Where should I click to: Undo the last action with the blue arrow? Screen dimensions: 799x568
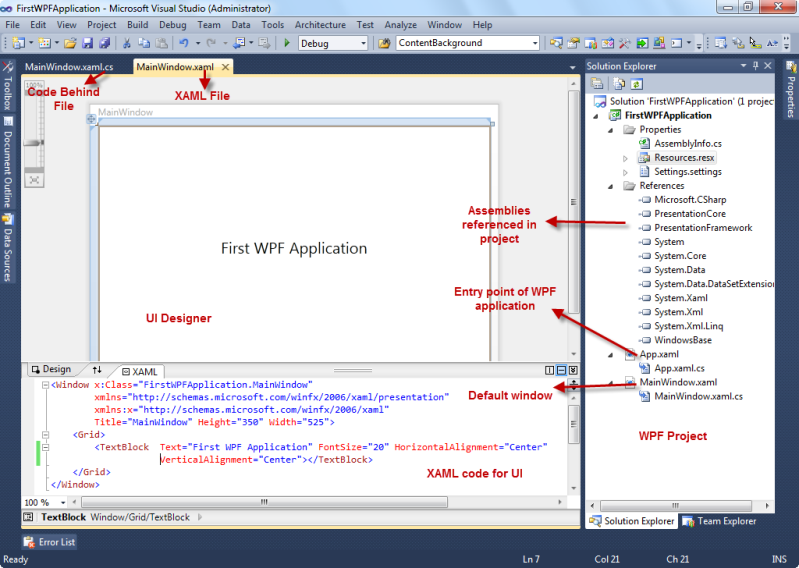pos(183,43)
